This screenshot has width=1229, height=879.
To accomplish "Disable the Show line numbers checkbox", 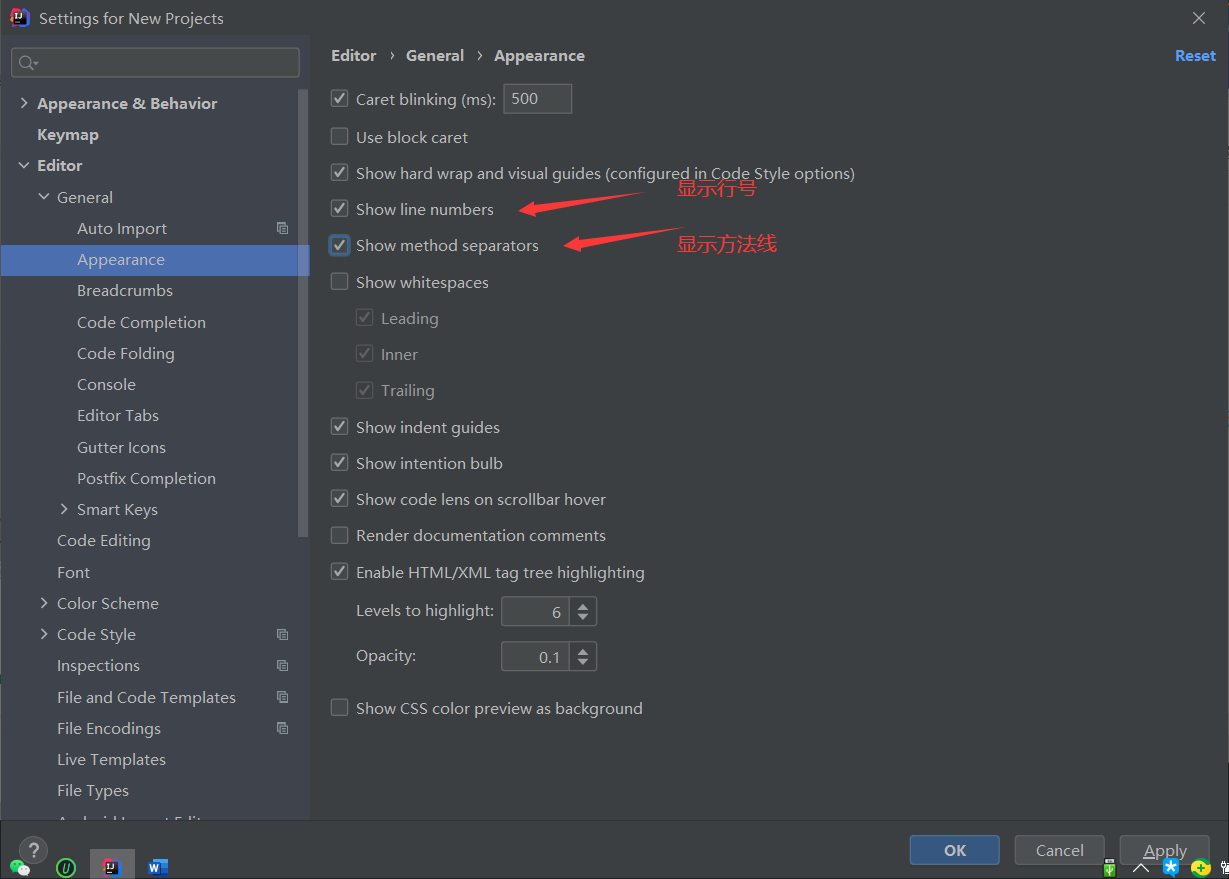I will (340, 209).
